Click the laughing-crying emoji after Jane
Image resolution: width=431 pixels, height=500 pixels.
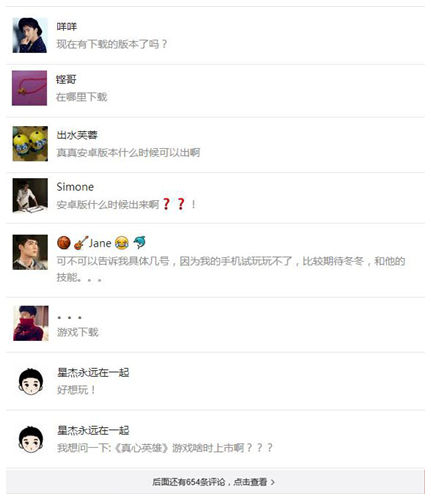point(122,243)
